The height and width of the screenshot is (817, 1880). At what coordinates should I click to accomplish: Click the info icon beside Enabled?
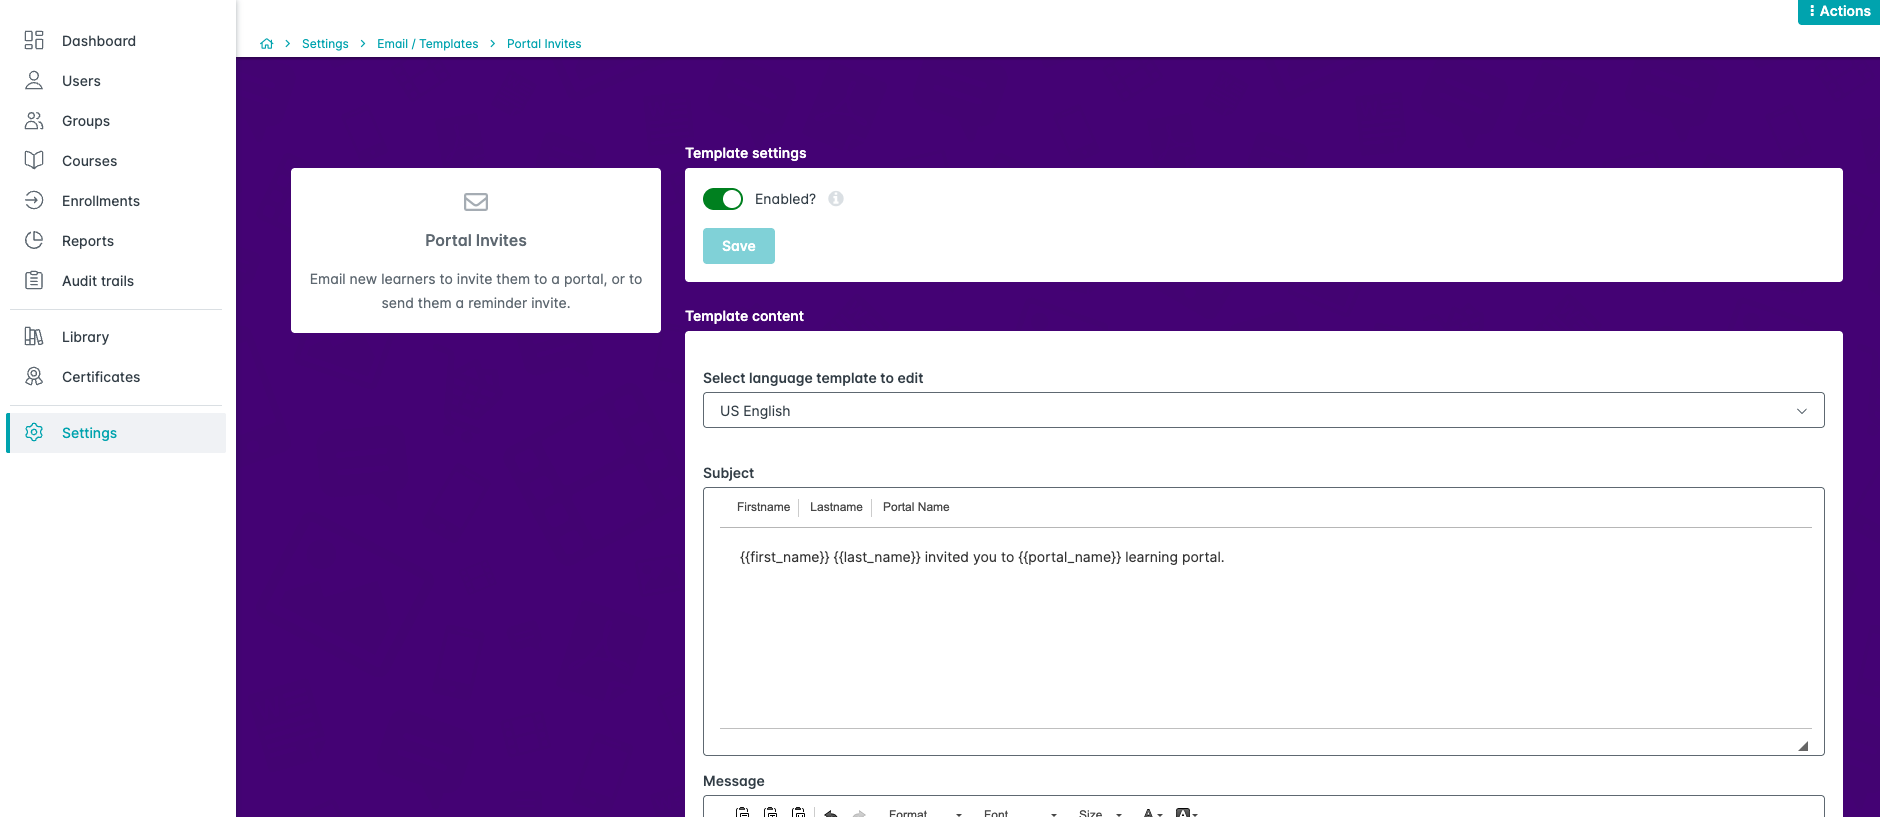(836, 199)
